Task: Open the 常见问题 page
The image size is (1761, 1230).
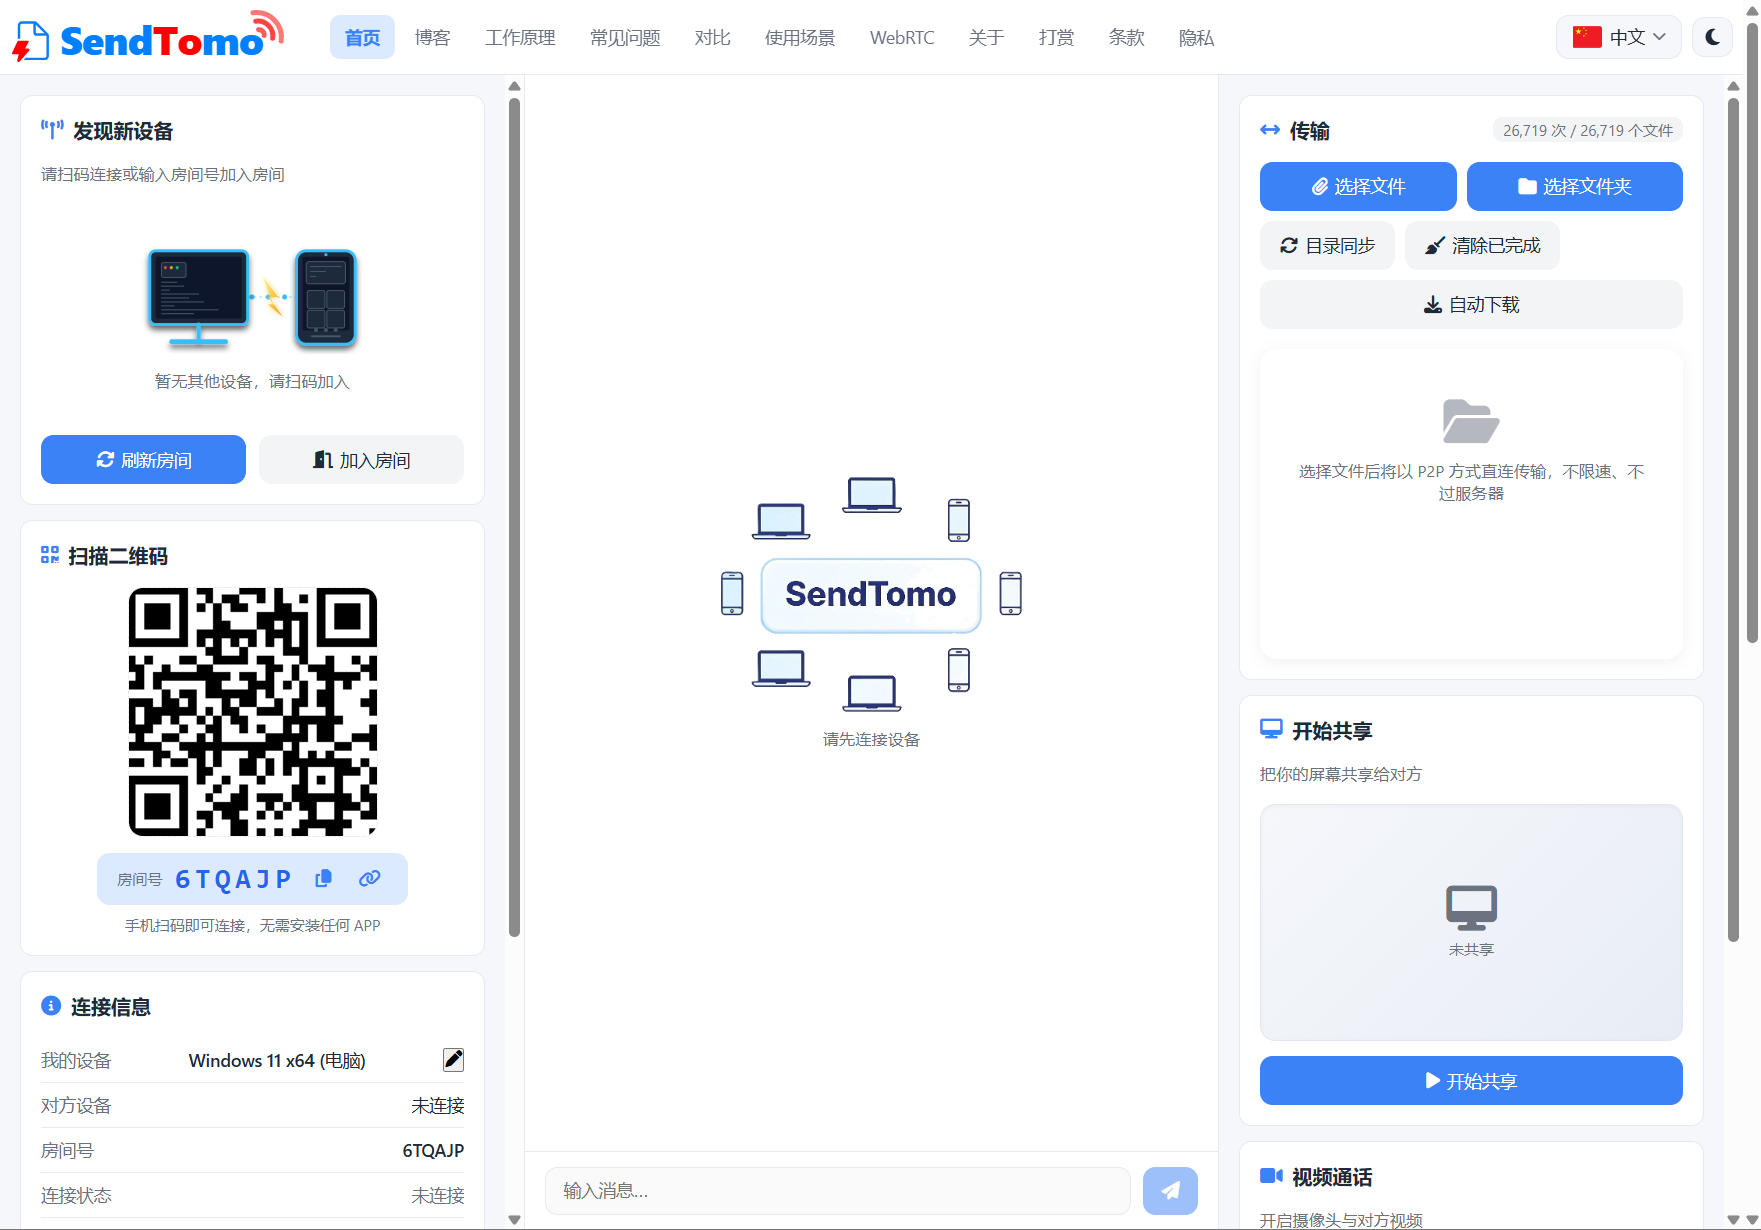Action: pyautogui.click(x=625, y=37)
